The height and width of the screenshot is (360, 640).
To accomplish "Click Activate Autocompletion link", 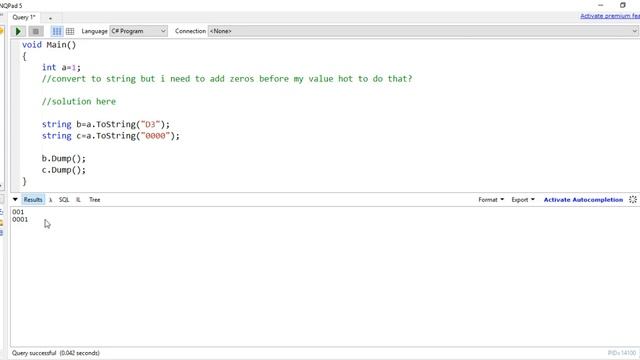I will click(583, 200).
